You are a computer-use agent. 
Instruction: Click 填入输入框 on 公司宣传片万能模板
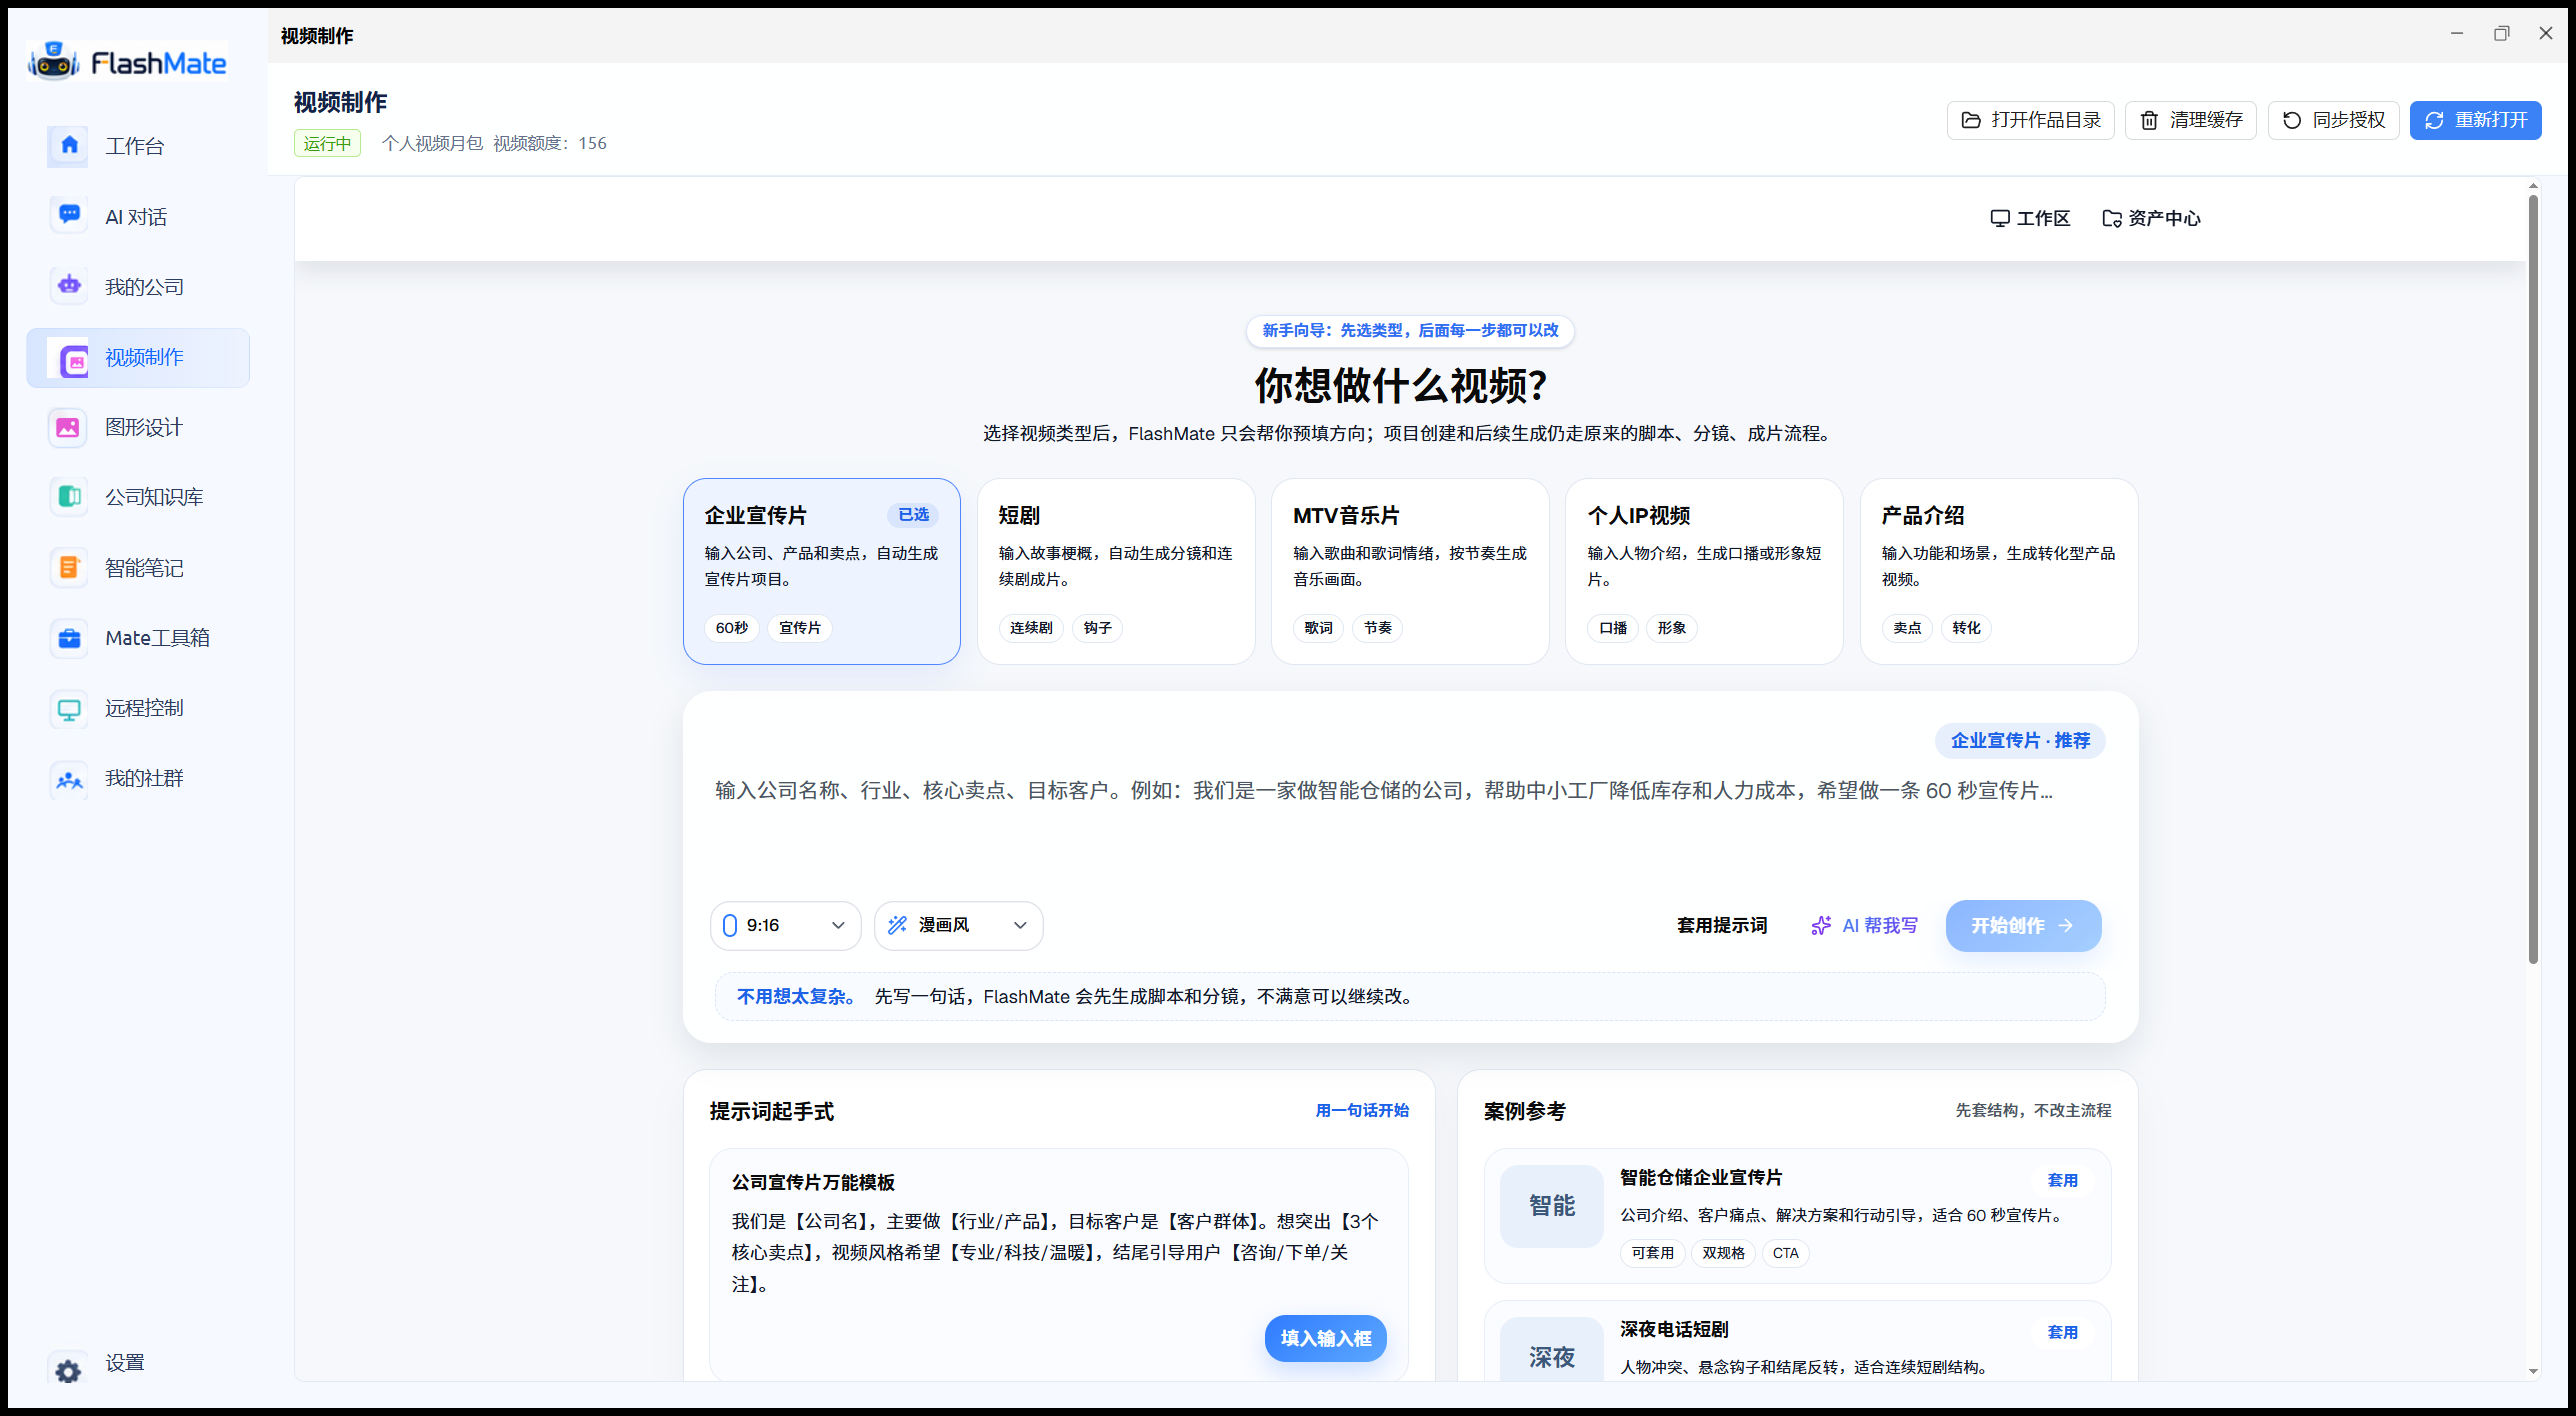click(x=1326, y=1337)
